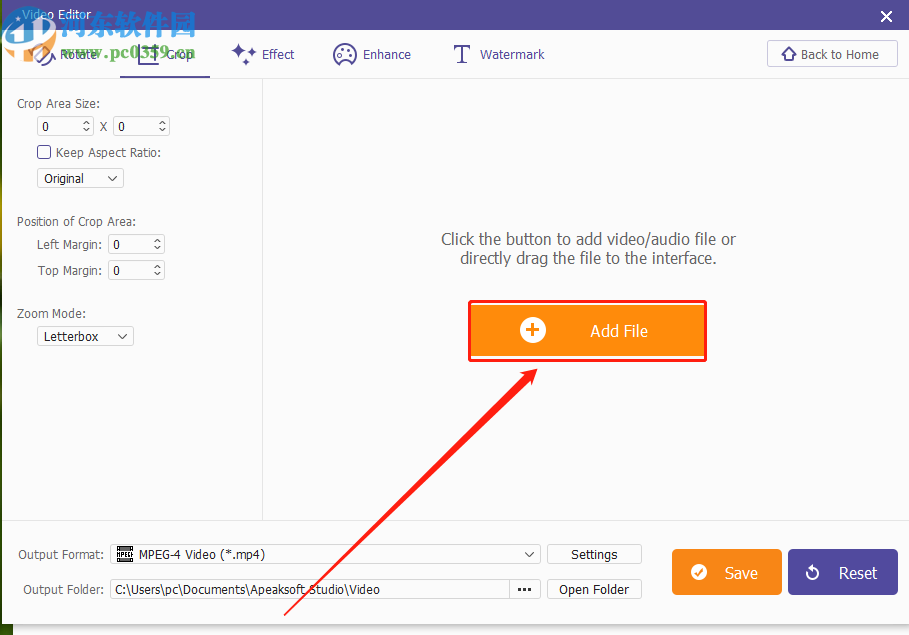This screenshot has height=635, width=909.
Task: Click the Watermark T icon
Action: pos(461,55)
